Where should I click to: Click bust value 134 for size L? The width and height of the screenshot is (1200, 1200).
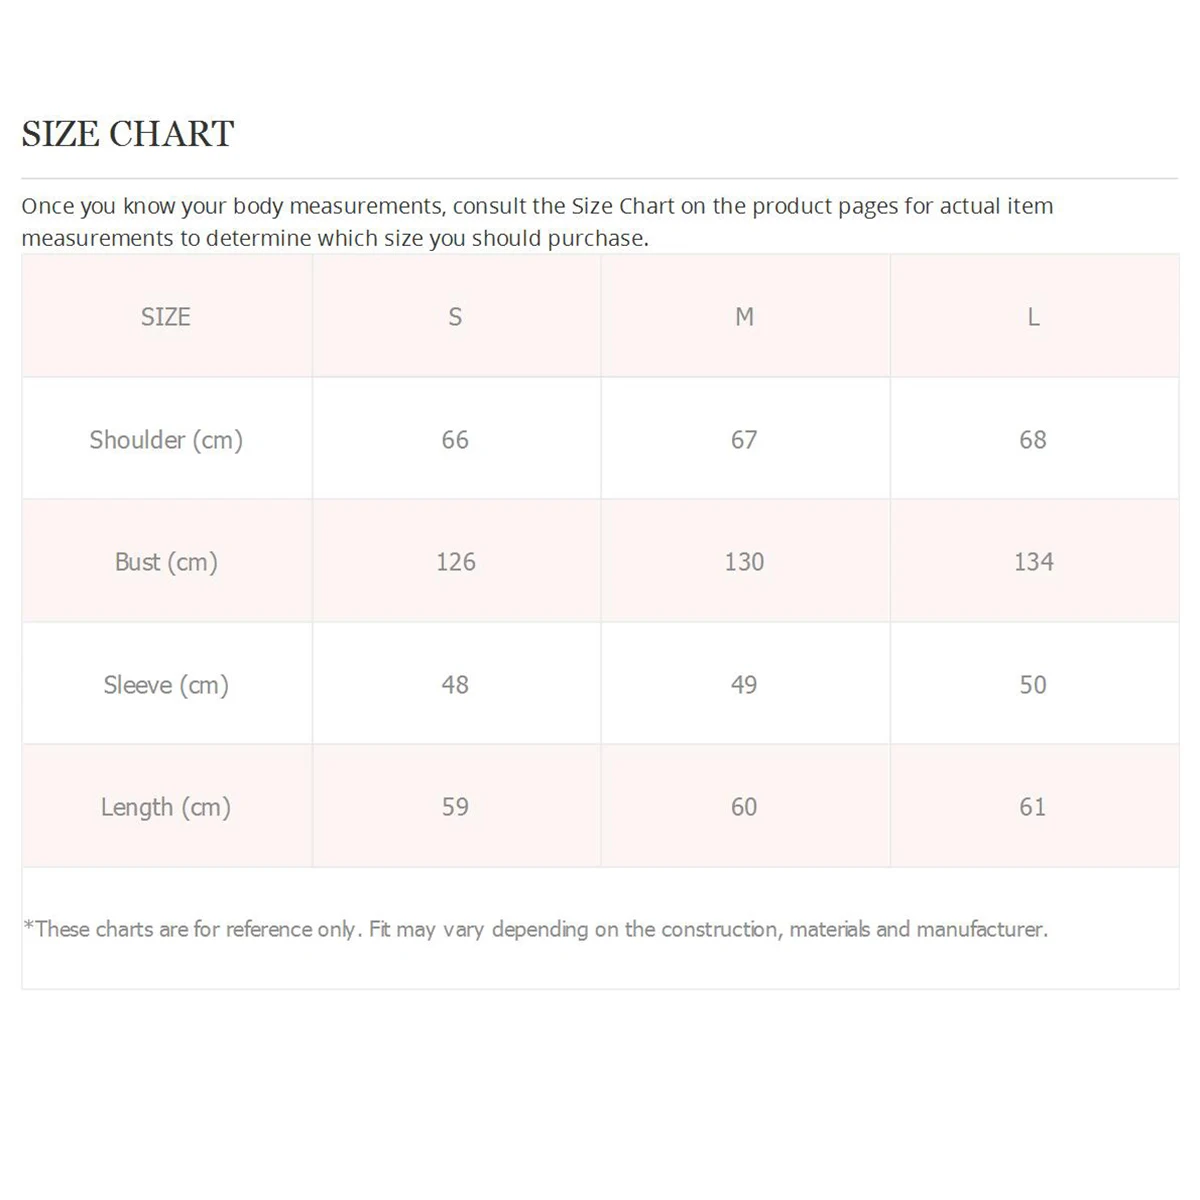(1033, 562)
